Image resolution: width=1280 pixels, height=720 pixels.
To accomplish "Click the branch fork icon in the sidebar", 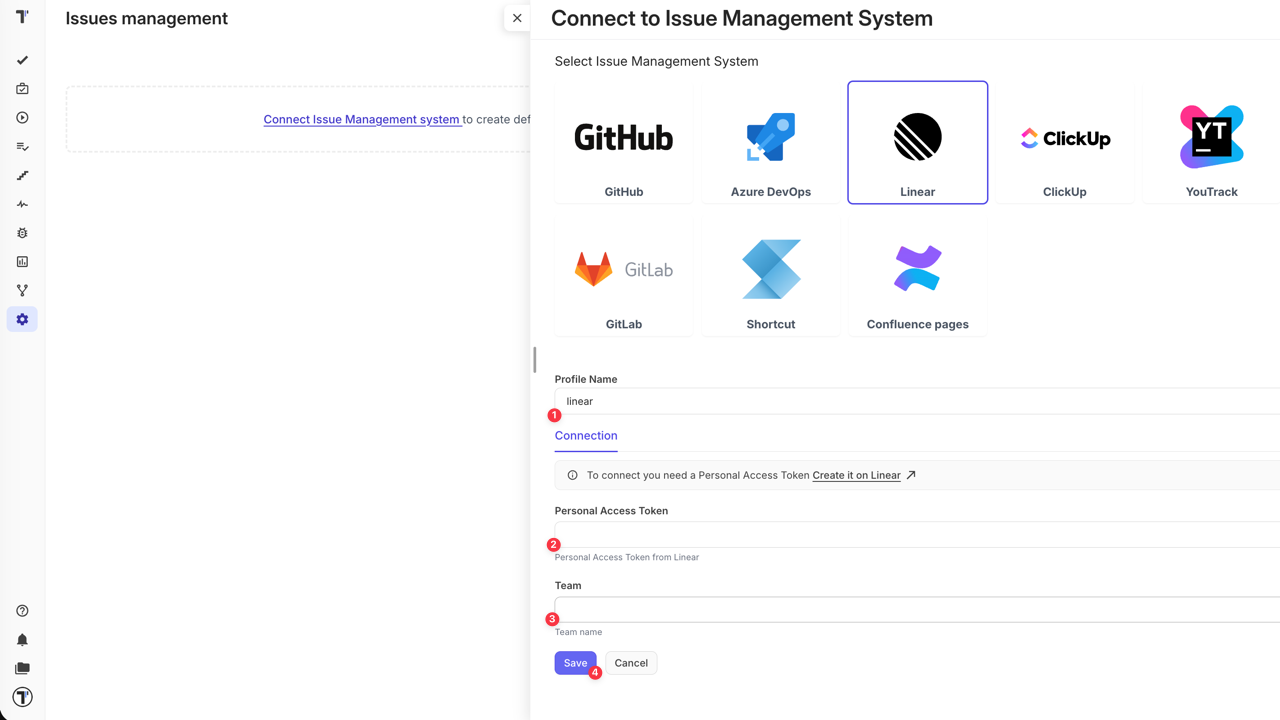I will (22, 291).
